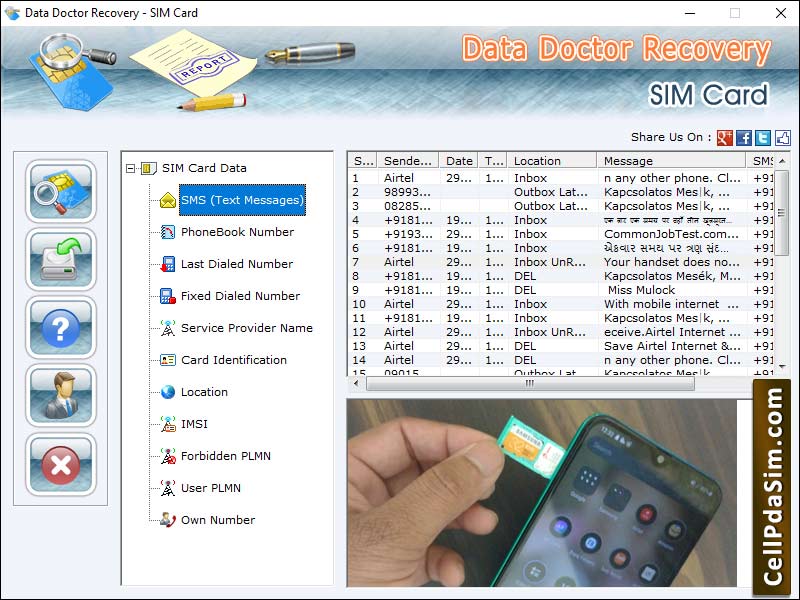Image resolution: width=800 pixels, height=600 pixels.
Task: Select SMS (Text Messages) in tree
Action: 242,200
